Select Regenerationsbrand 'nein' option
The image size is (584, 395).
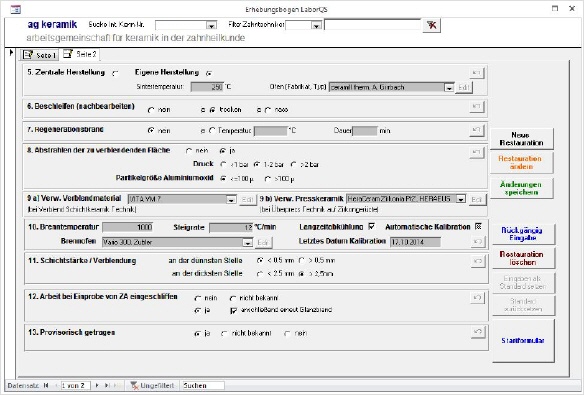coord(151,131)
